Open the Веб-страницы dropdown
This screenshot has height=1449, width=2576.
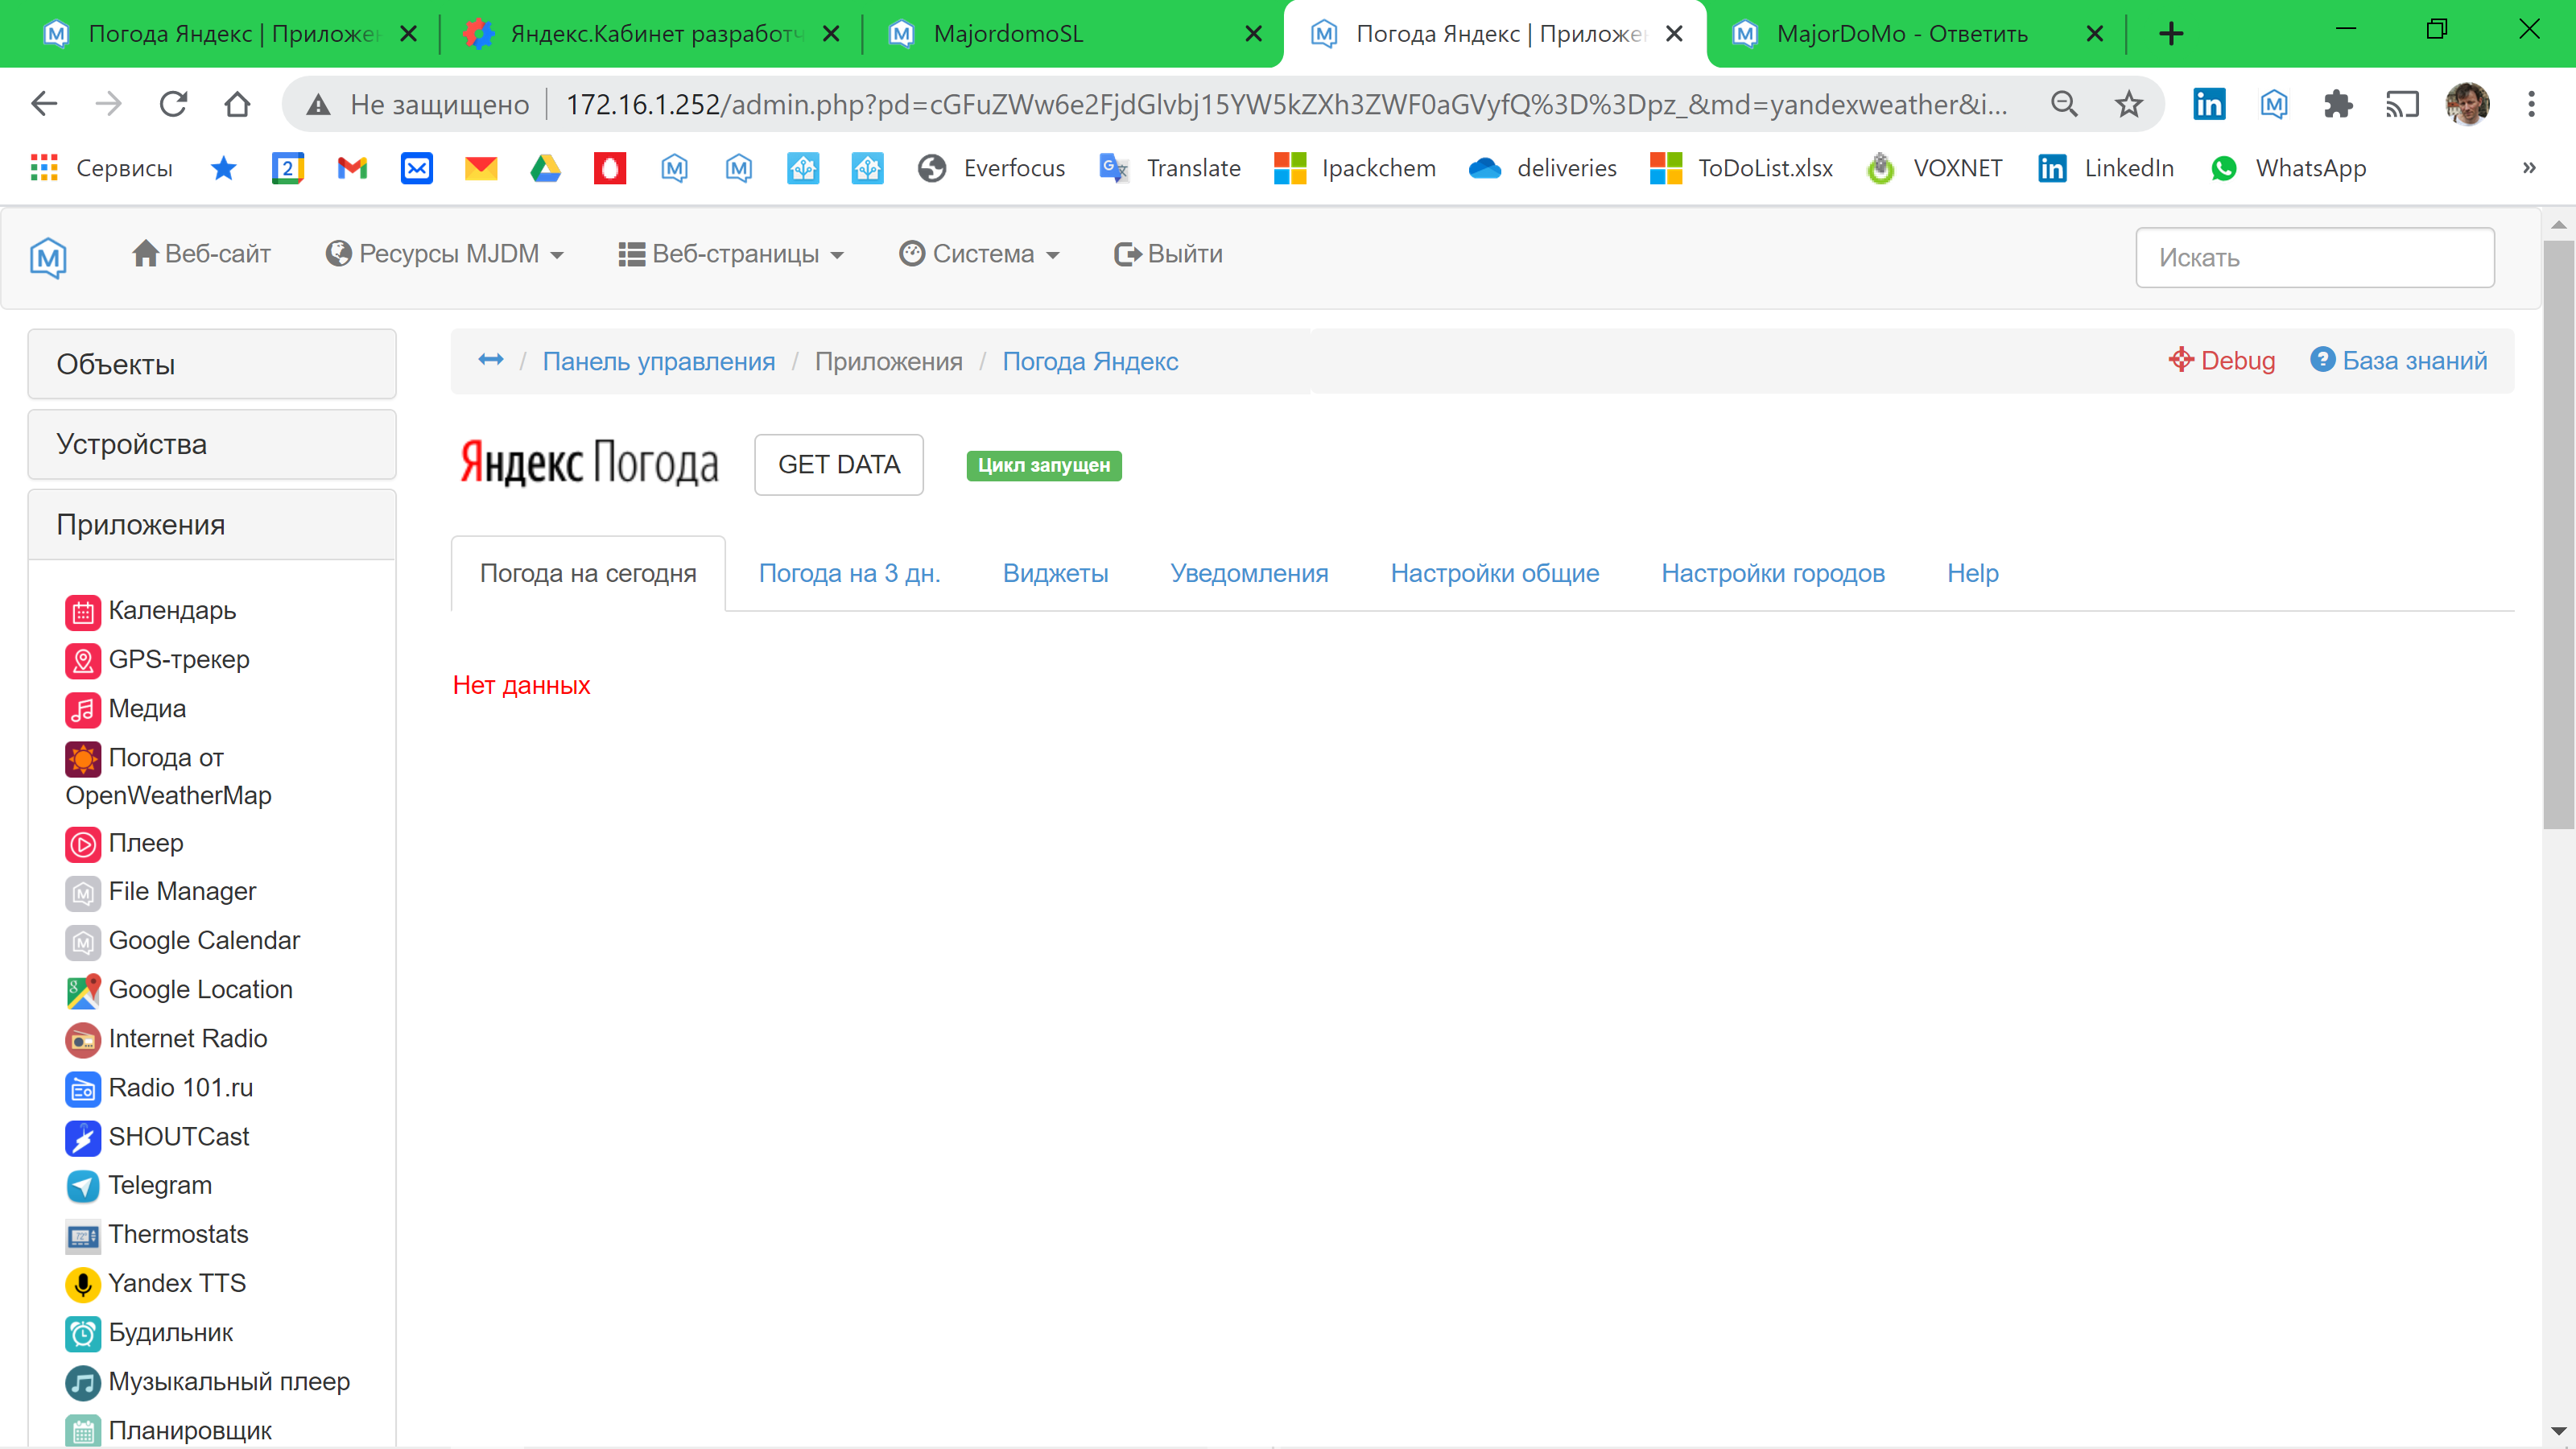[732, 253]
